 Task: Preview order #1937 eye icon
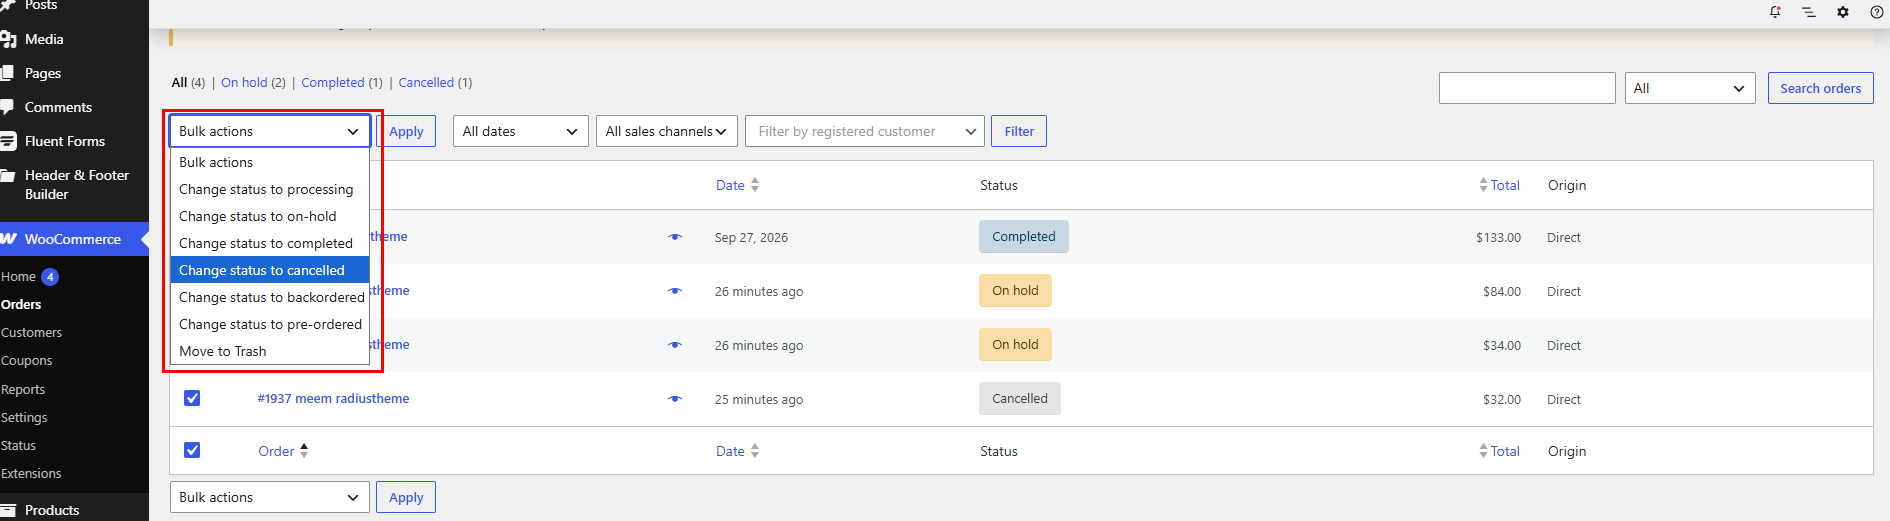click(x=675, y=399)
